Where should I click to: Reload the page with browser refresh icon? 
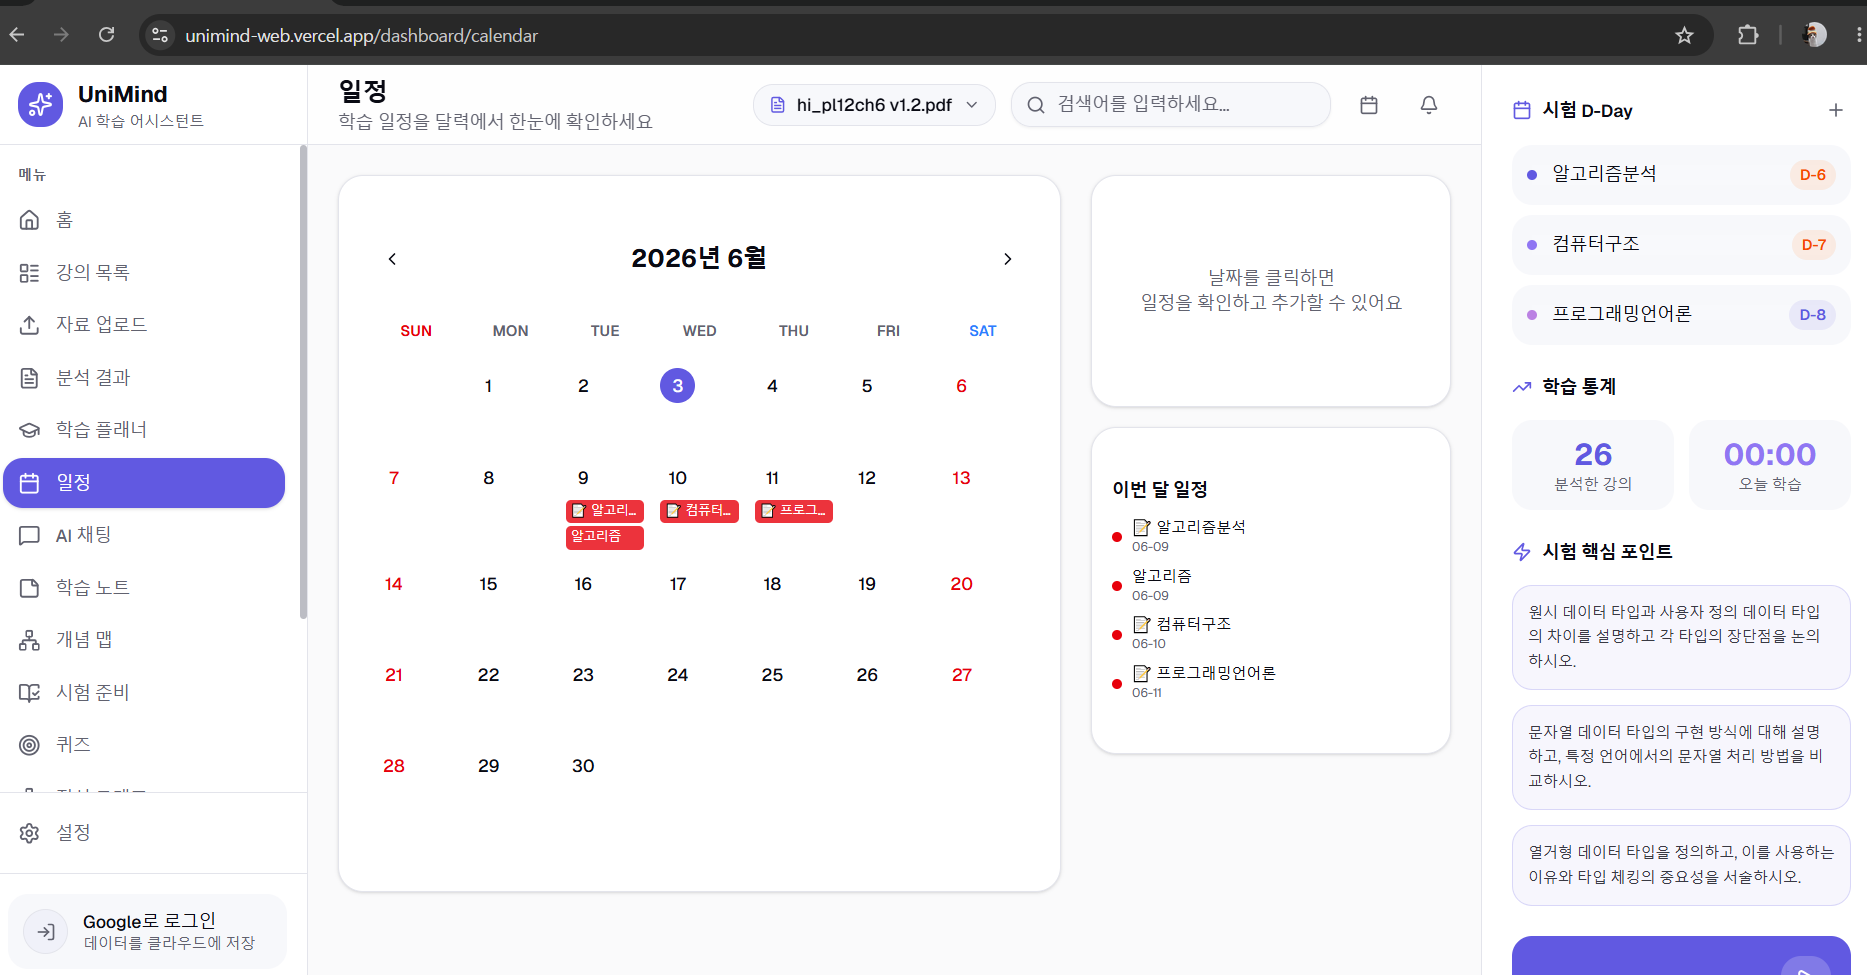tap(107, 35)
